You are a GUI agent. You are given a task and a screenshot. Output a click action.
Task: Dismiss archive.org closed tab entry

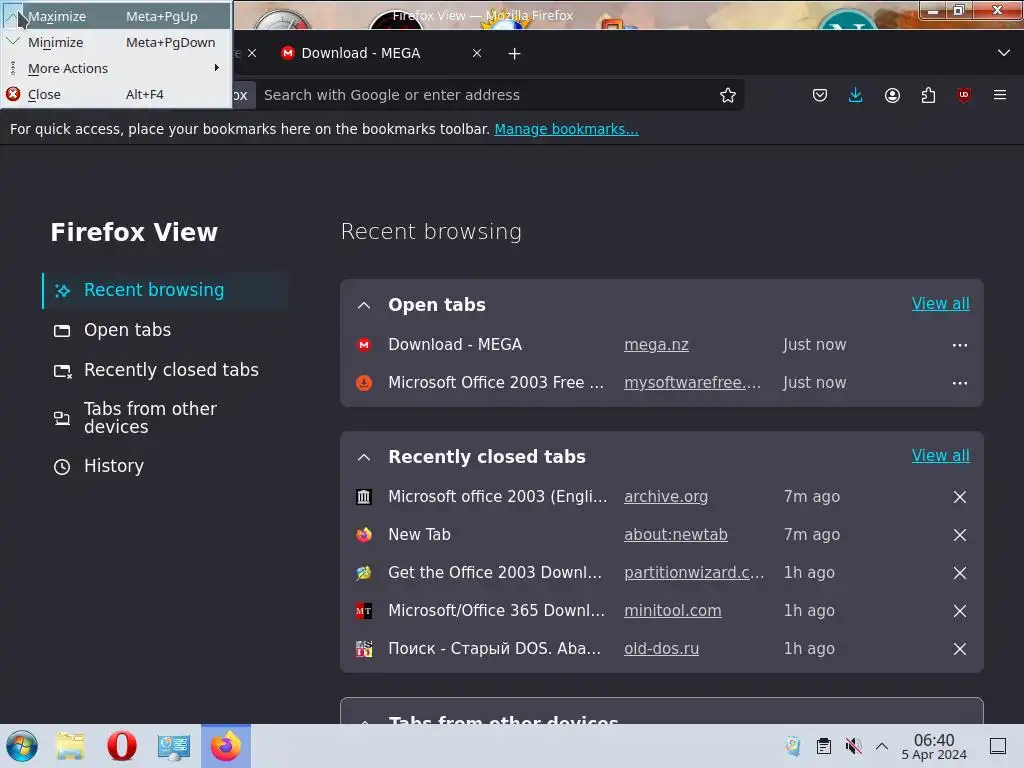pyautogui.click(x=959, y=497)
